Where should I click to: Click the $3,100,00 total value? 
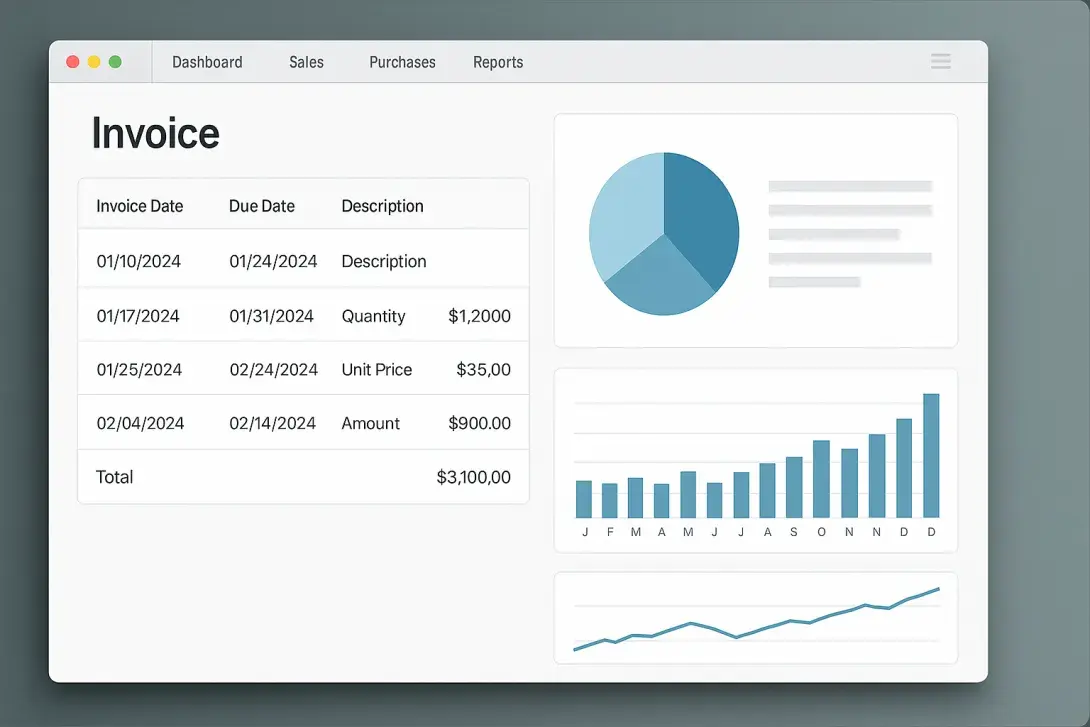473,477
